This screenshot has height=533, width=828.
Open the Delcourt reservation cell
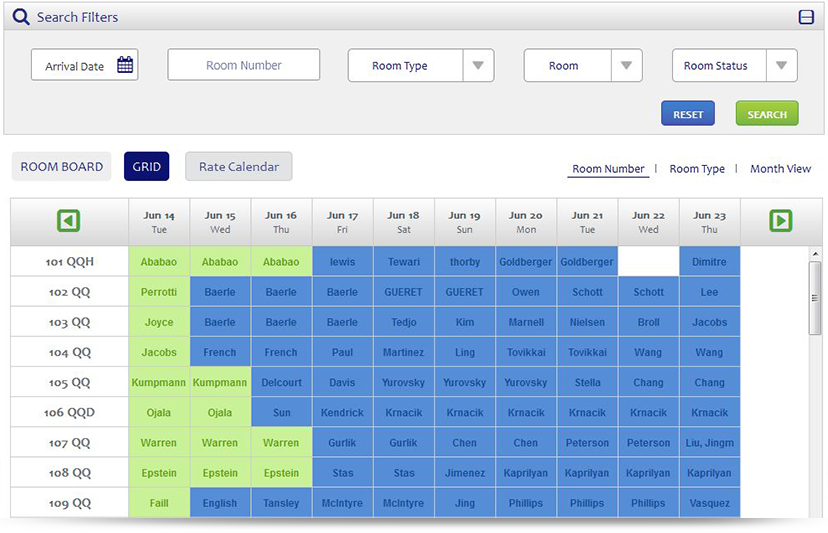281,382
